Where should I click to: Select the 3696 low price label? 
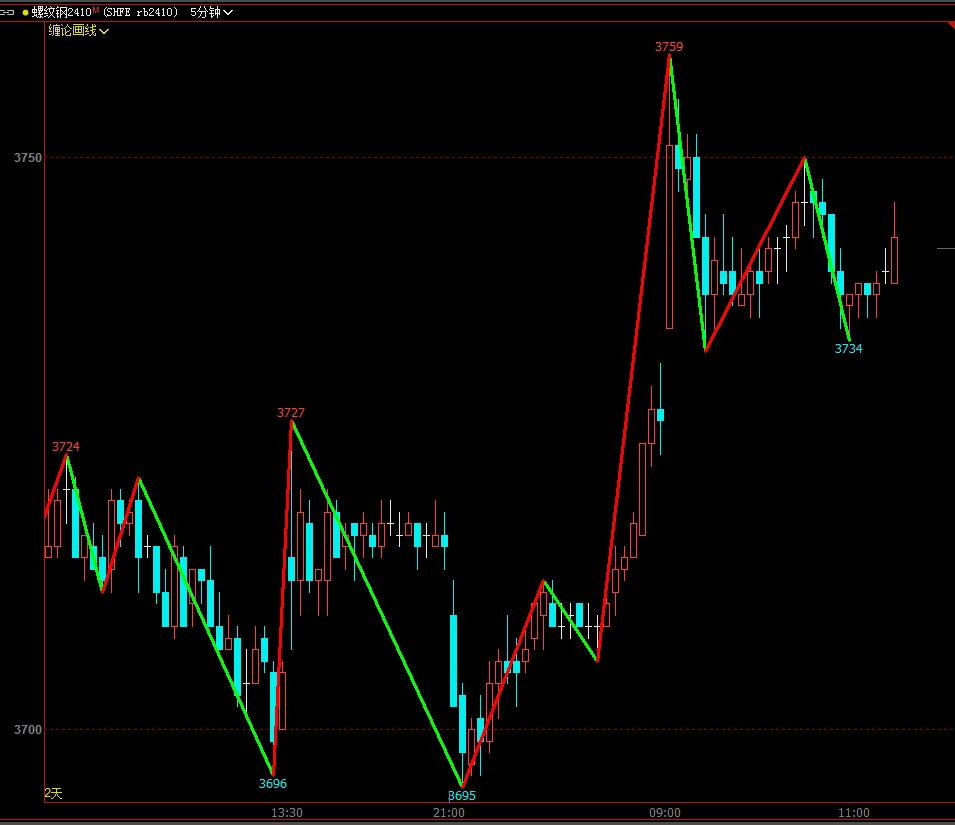(x=273, y=784)
